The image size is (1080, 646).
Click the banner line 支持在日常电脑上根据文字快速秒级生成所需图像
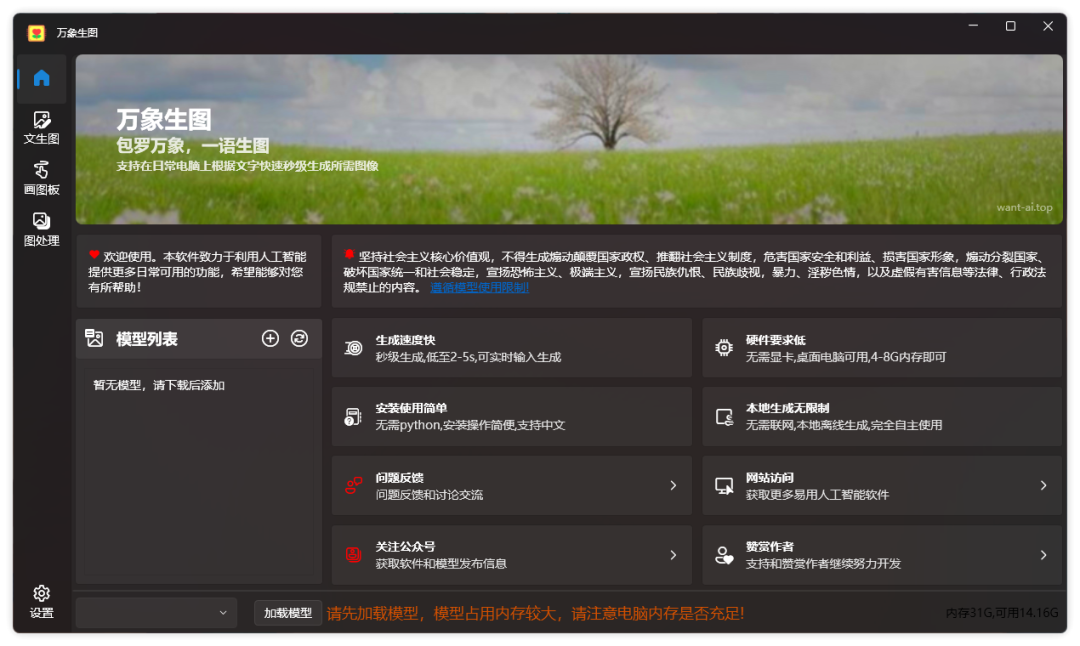pyautogui.click(x=247, y=166)
